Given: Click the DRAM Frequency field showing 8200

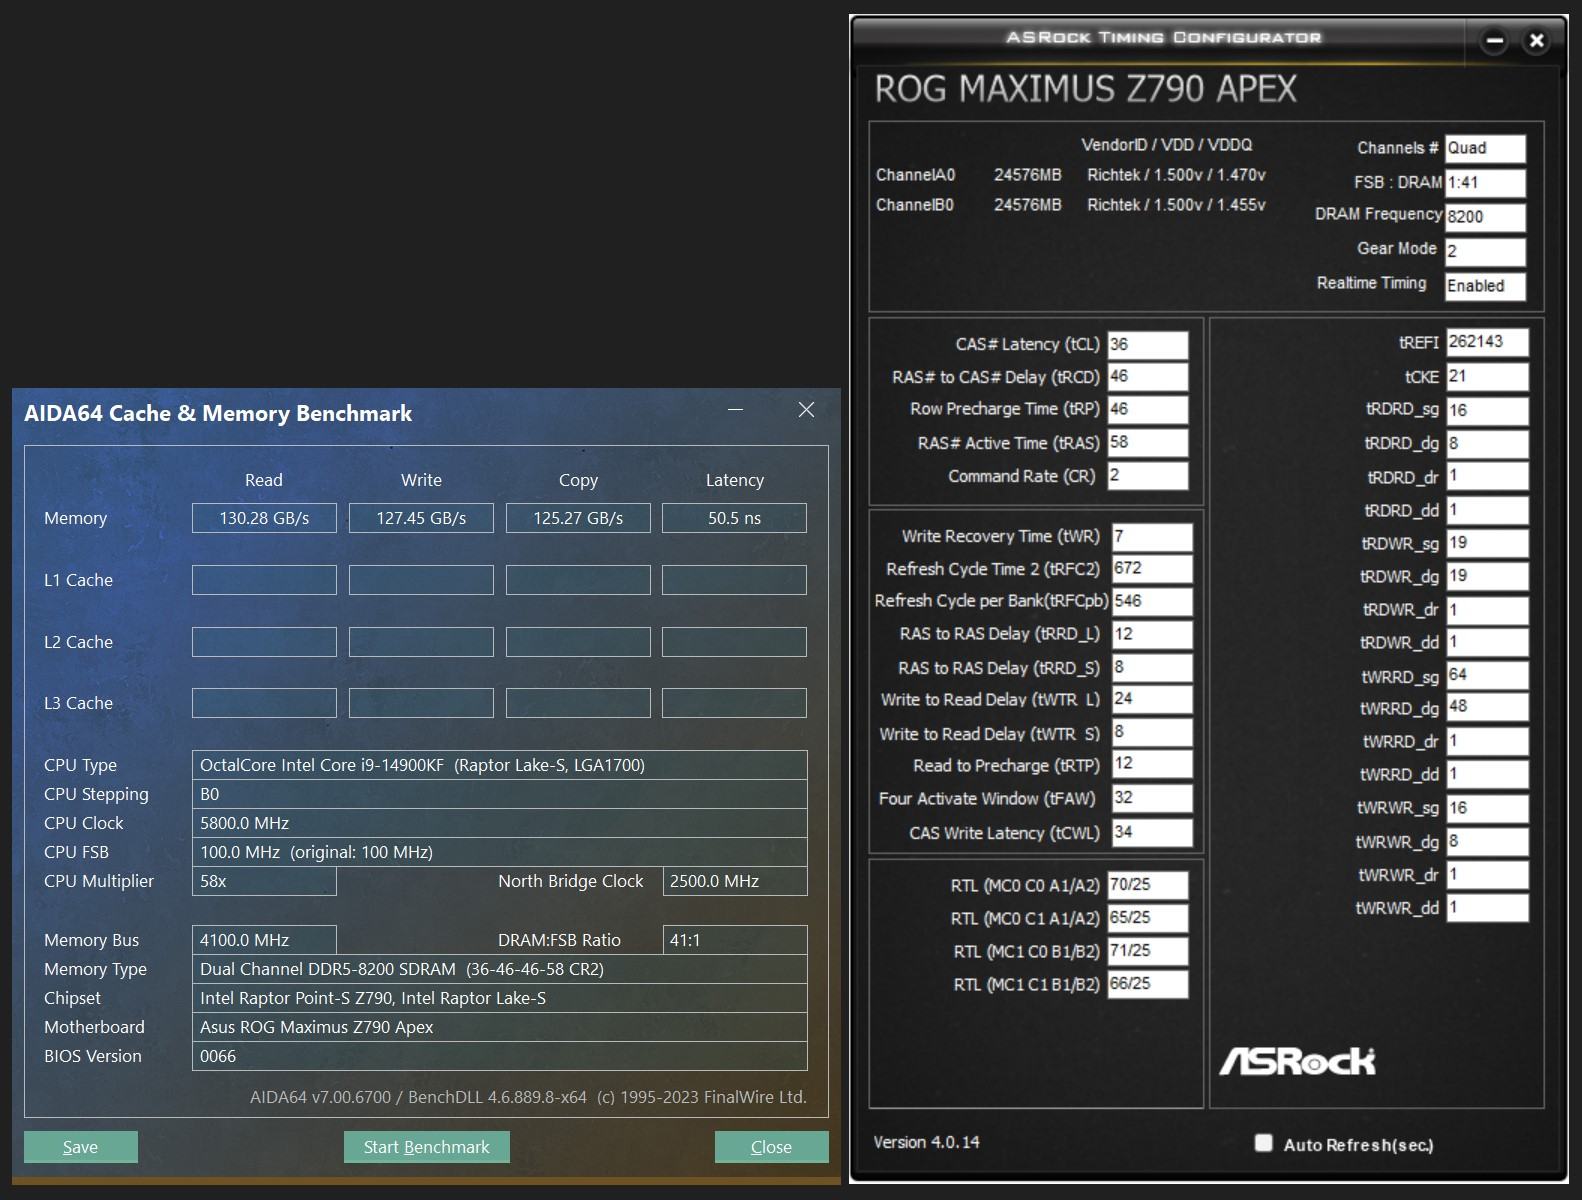Looking at the screenshot, I should [x=1485, y=217].
